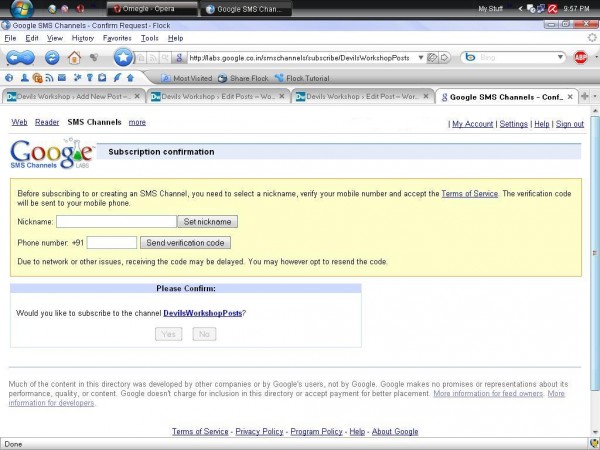Click the Sign out link
Image resolution: width=600 pixels, height=450 pixels.
(570, 124)
